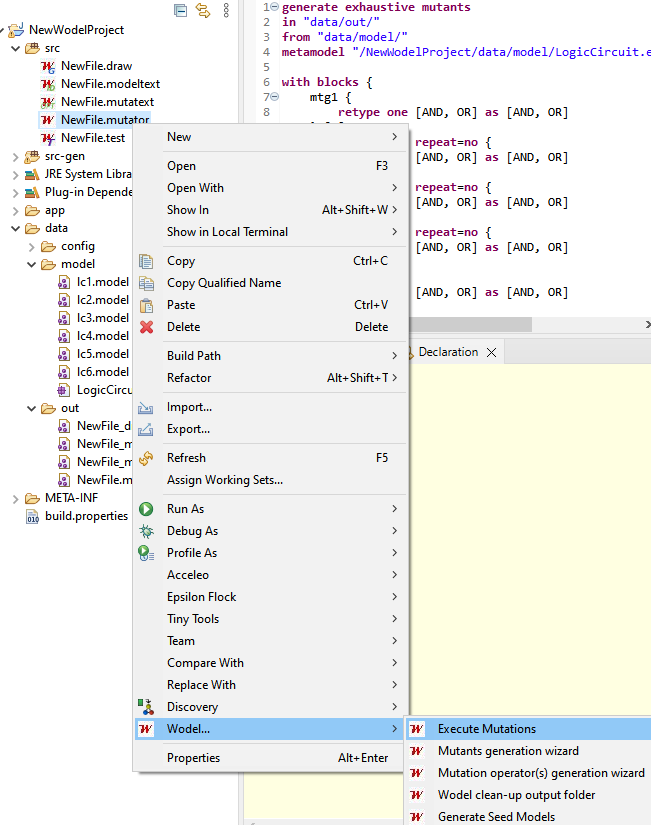This screenshot has height=825, width=651.
Task: Select Show in Local Terminal
Action: pyautogui.click(x=271, y=232)
